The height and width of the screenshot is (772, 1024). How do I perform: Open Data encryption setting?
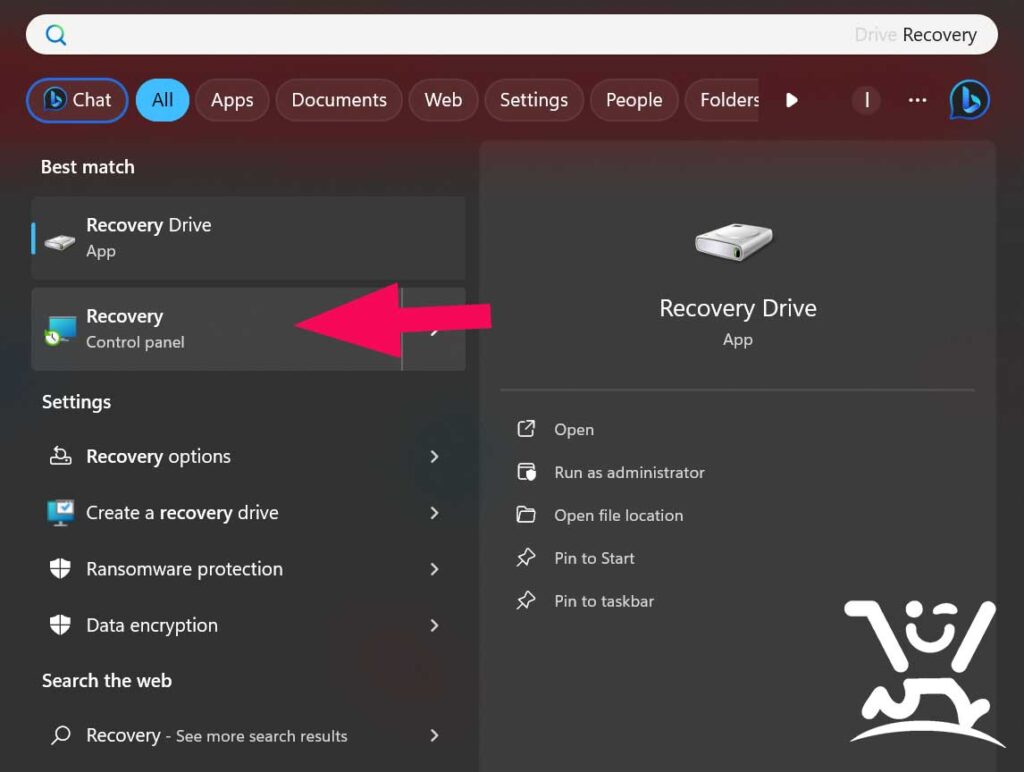[x=248, y=625]
